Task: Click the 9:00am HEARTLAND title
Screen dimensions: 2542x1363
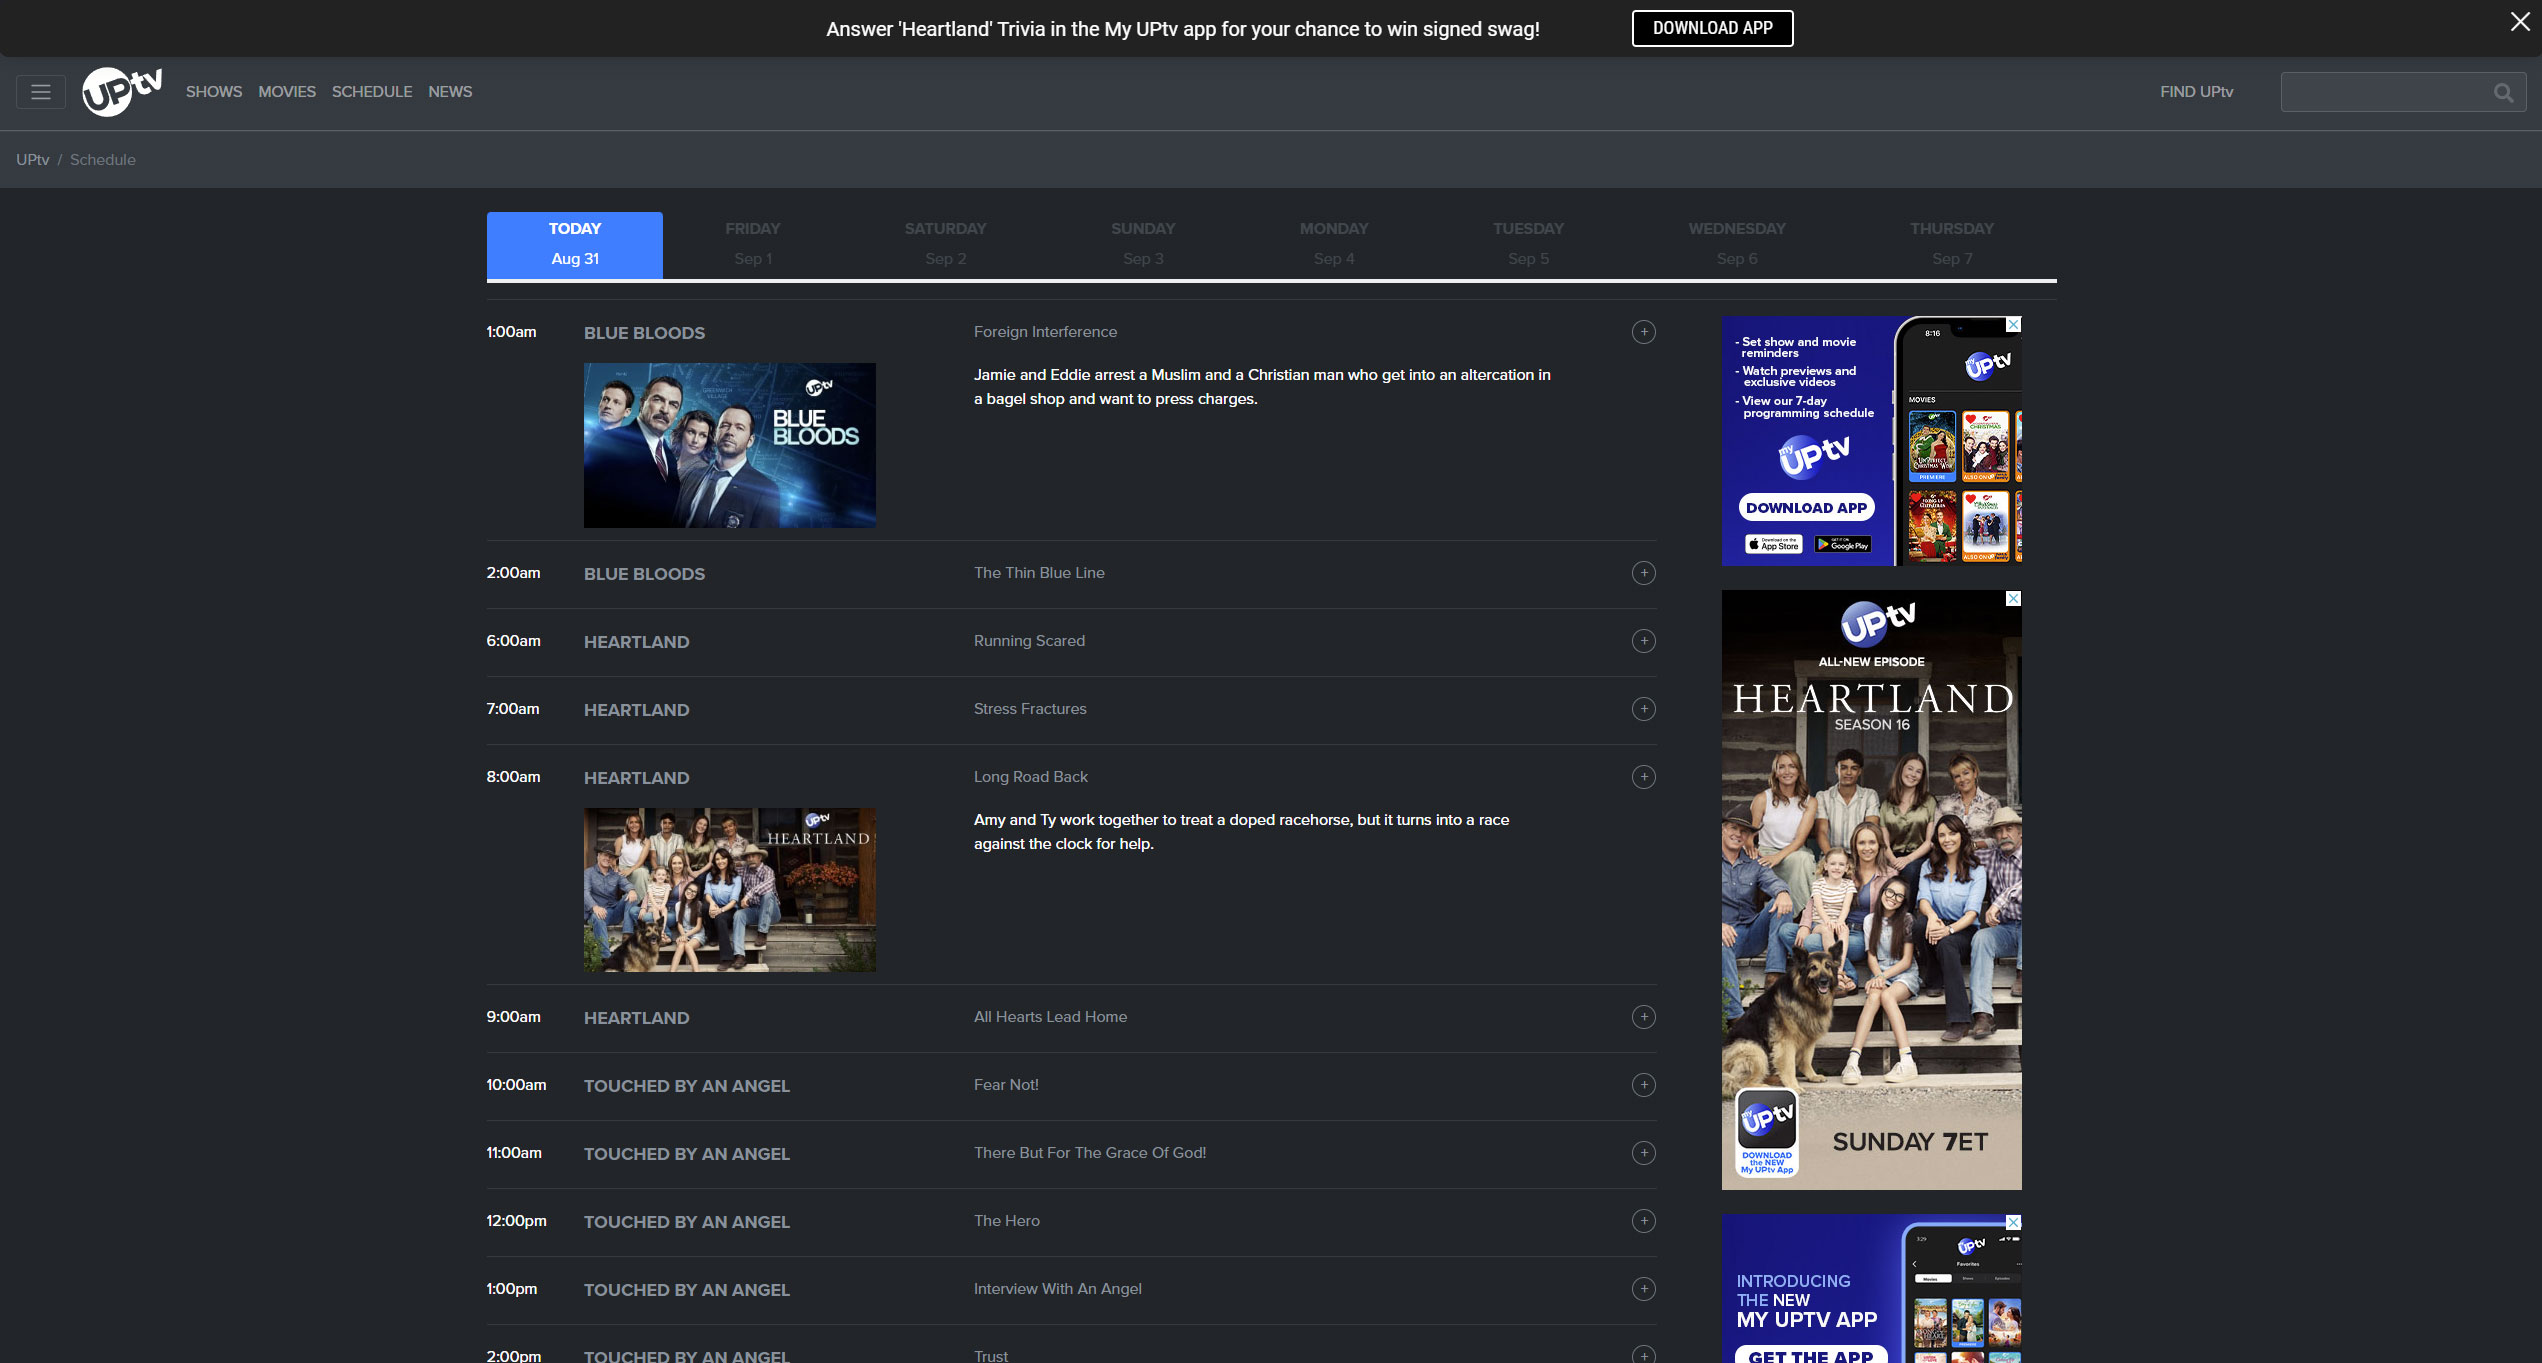Action: coord(636,1018)
